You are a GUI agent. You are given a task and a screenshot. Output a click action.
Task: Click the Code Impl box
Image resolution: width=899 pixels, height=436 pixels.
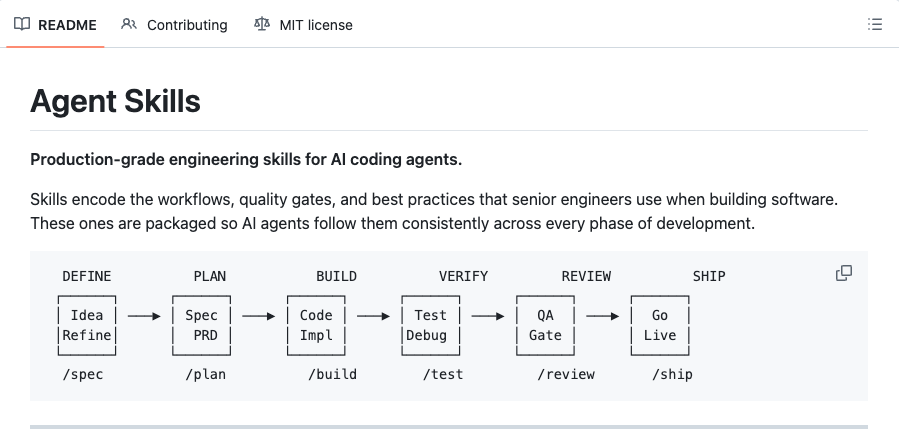tap(316, 325)
